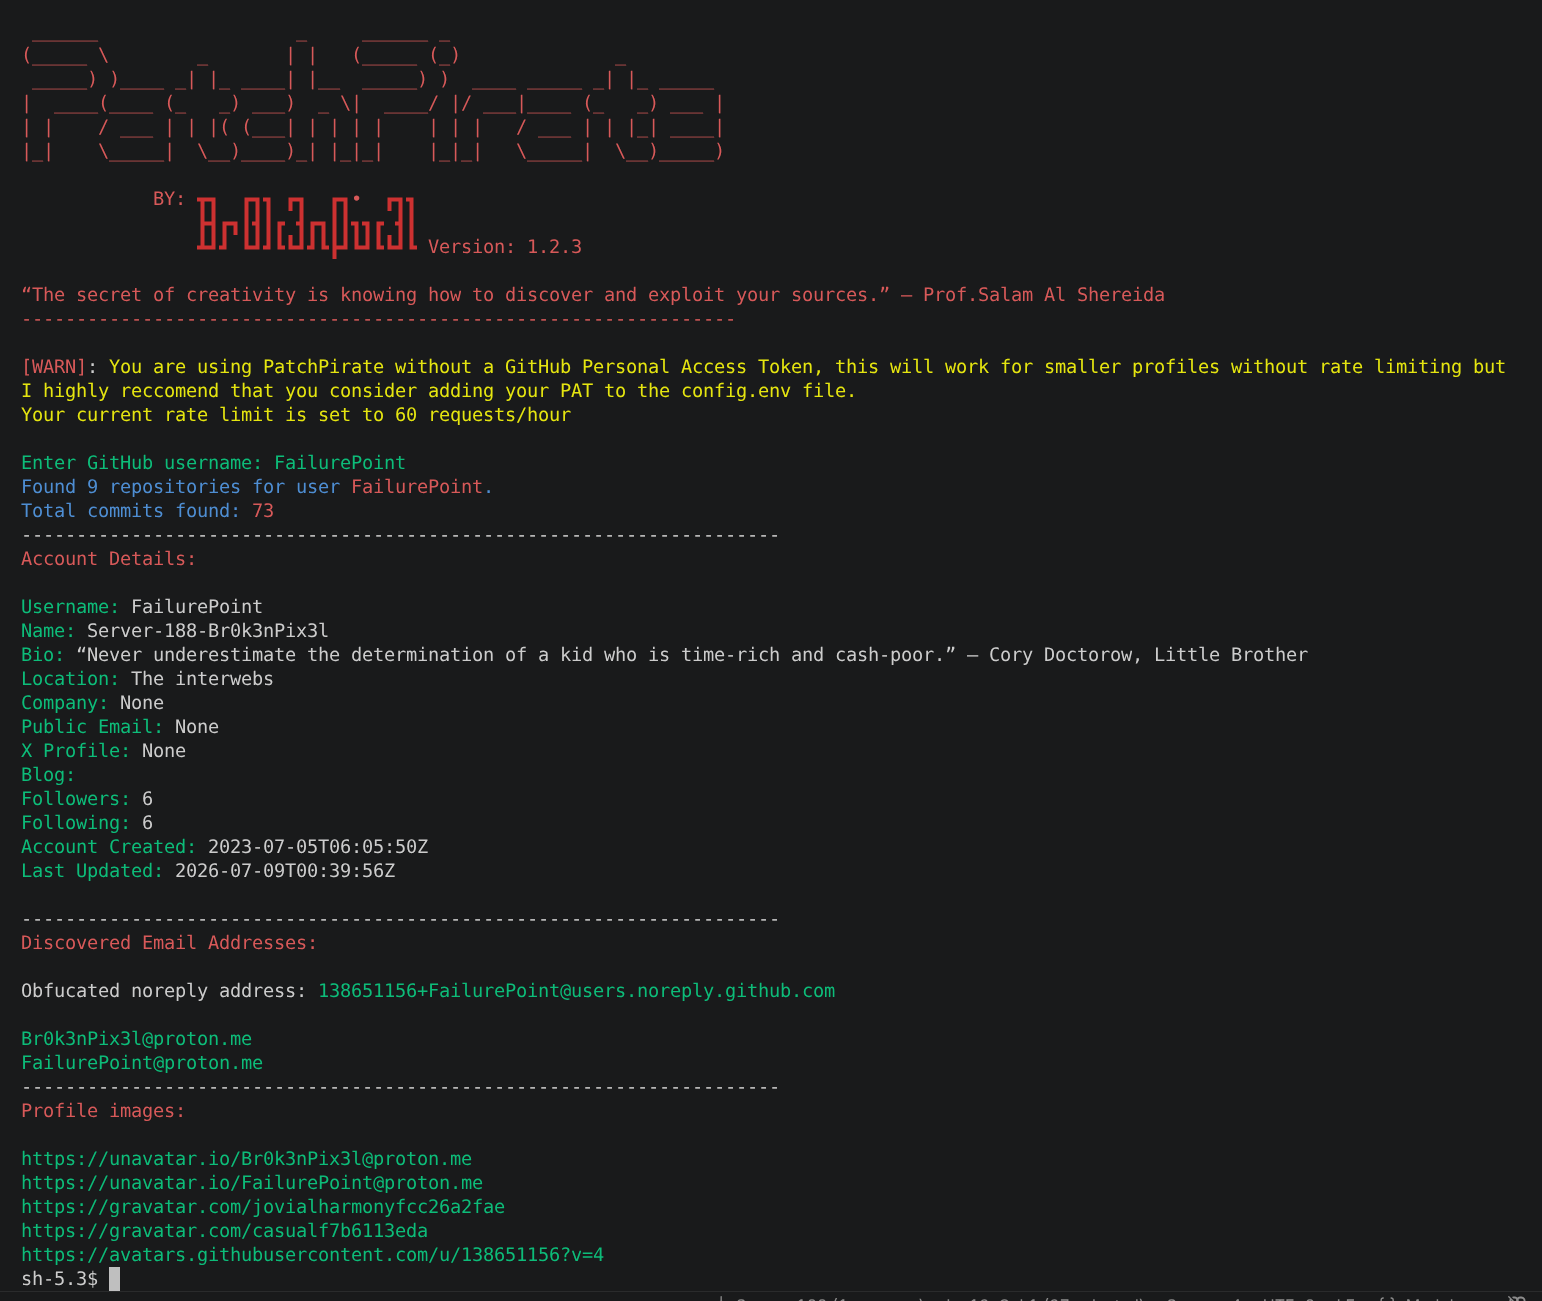
Task: Open the gravatar casualf7b6113eda link
Action: pos(224,1231)
